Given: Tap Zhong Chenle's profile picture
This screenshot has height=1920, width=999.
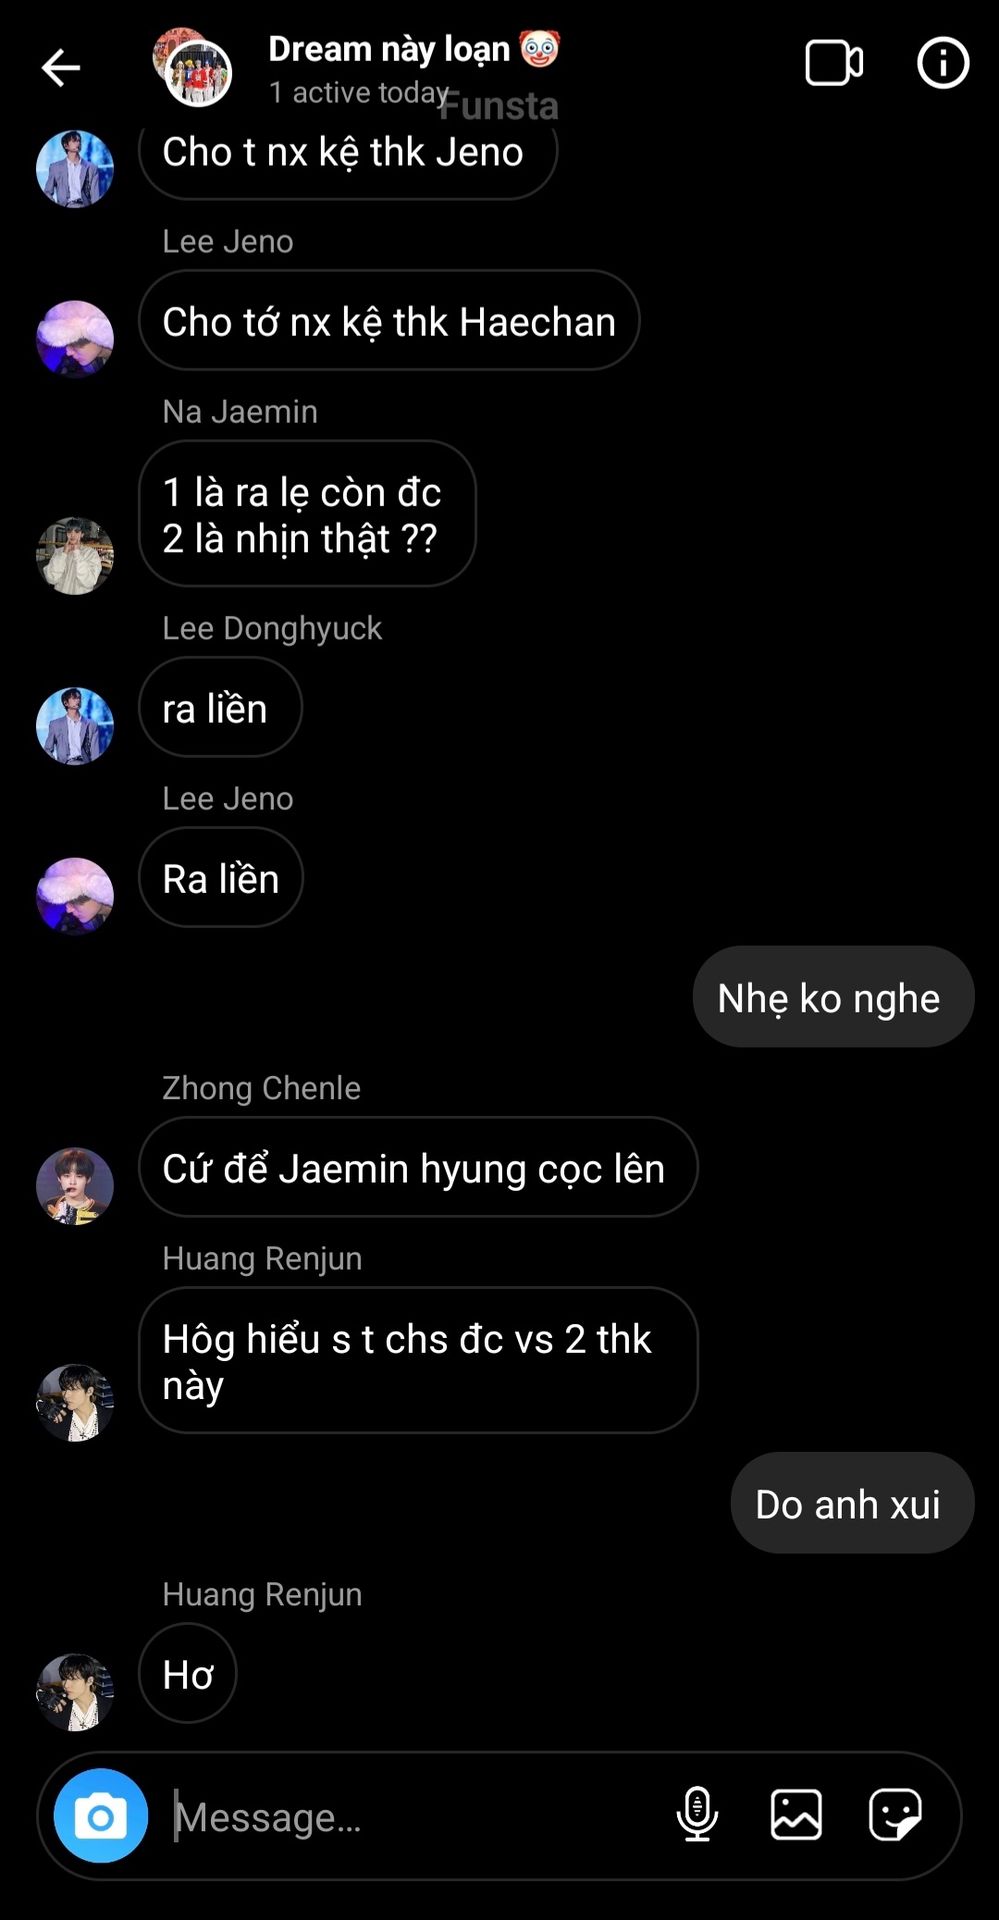Looking at the screenshot, I should (75, 1186).
